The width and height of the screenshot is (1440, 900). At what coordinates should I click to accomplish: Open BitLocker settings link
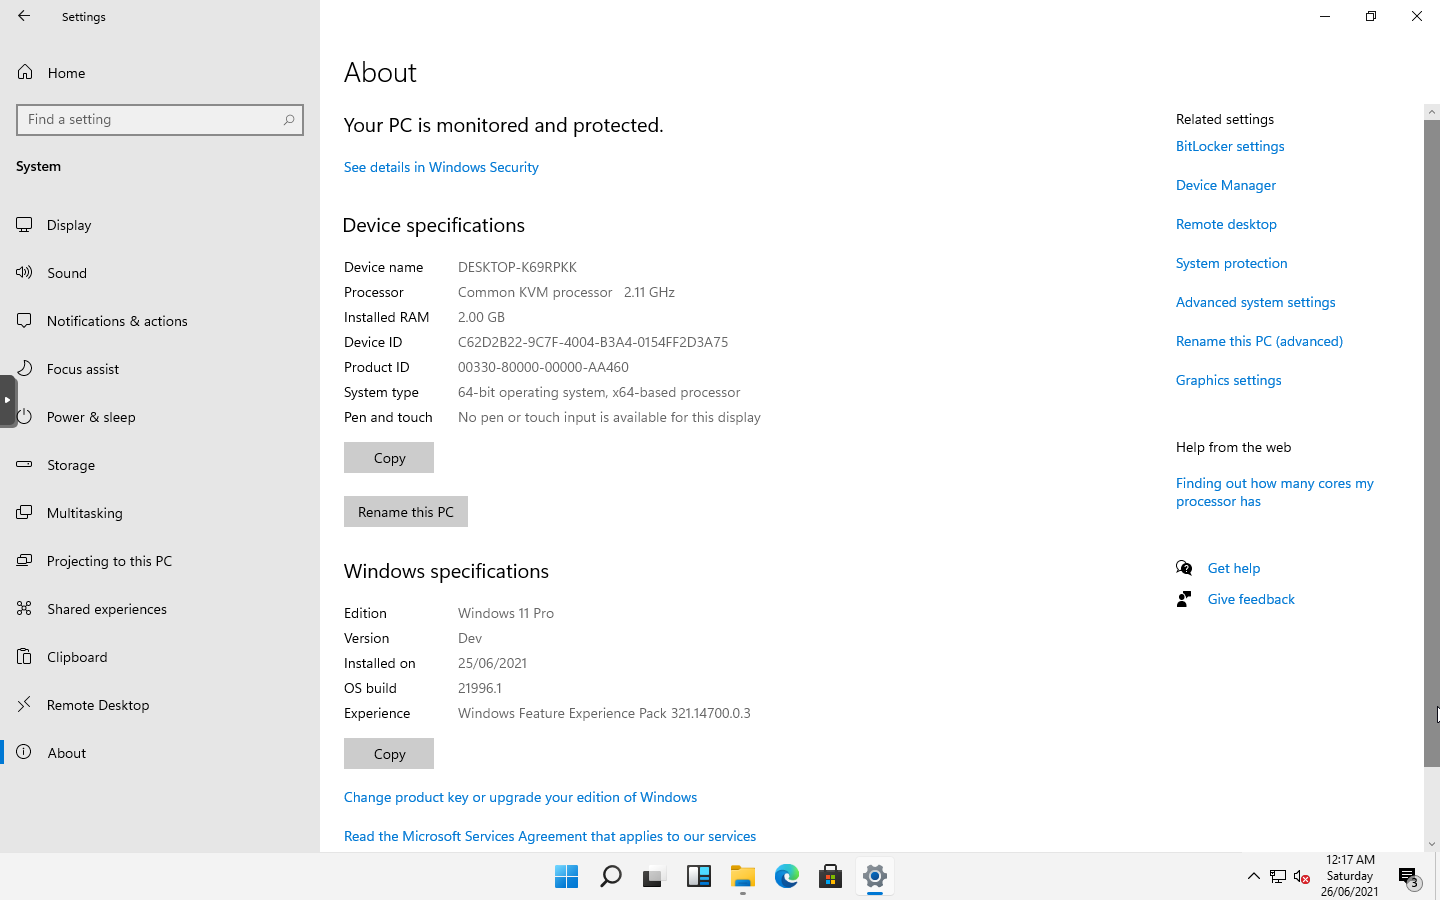[x=1230, y=146]
